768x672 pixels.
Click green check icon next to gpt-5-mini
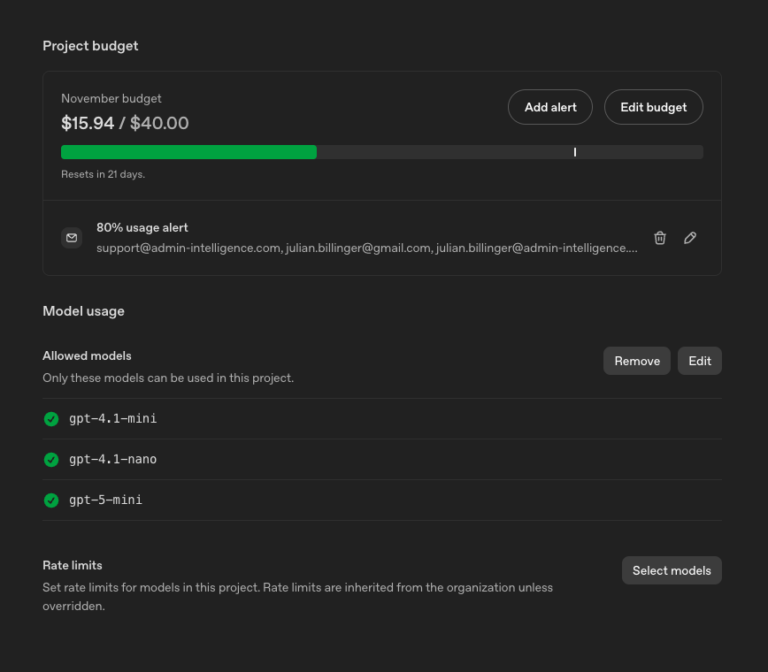tap(51, 499)
